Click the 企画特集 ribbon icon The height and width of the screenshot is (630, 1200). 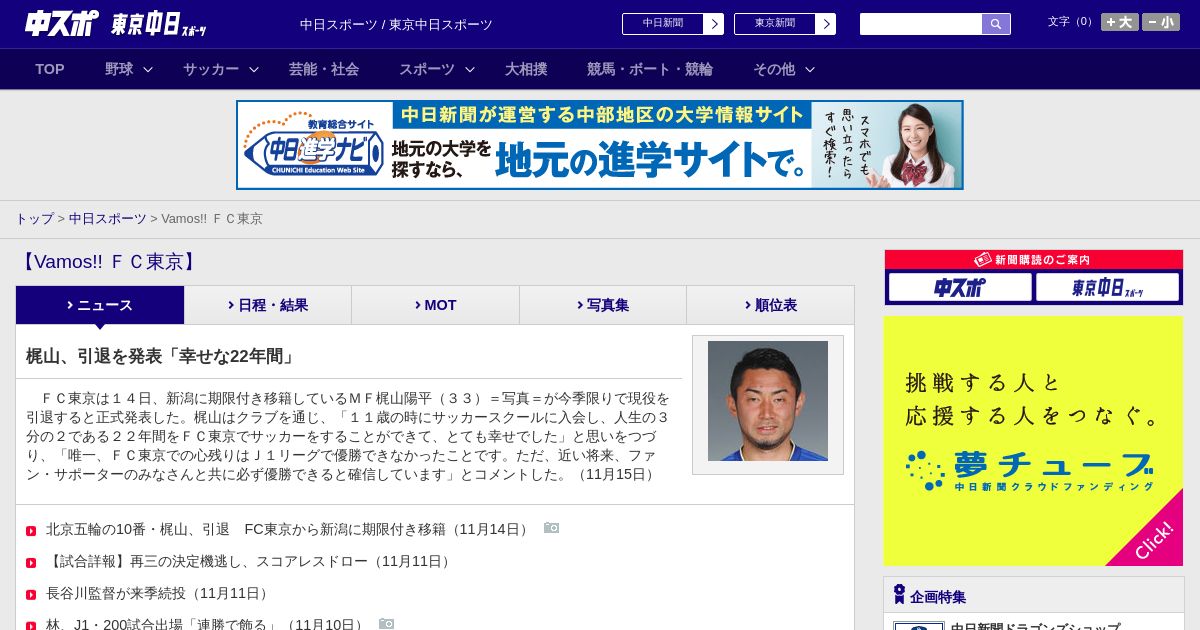click(x=899, y=594)
